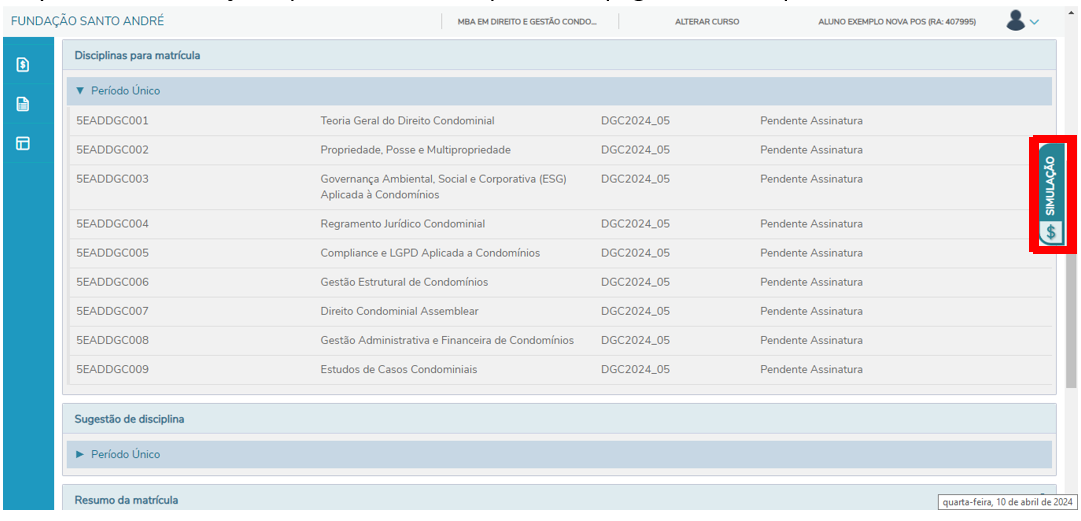The height and width of the screenshot is (521, 1081).
Task: Click the dollar sign icon under SIMULAÇÃO
Action: (1051, 233)
